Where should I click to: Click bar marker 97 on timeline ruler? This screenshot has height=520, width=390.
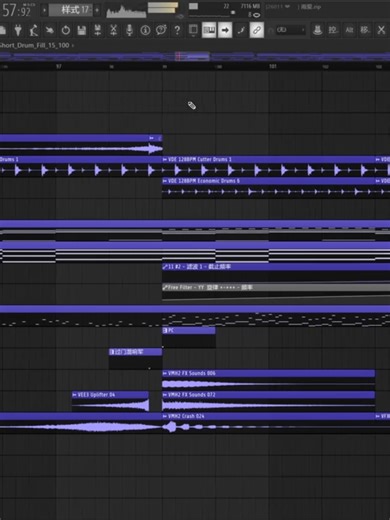pyautogui.click(x=59, y=66)
